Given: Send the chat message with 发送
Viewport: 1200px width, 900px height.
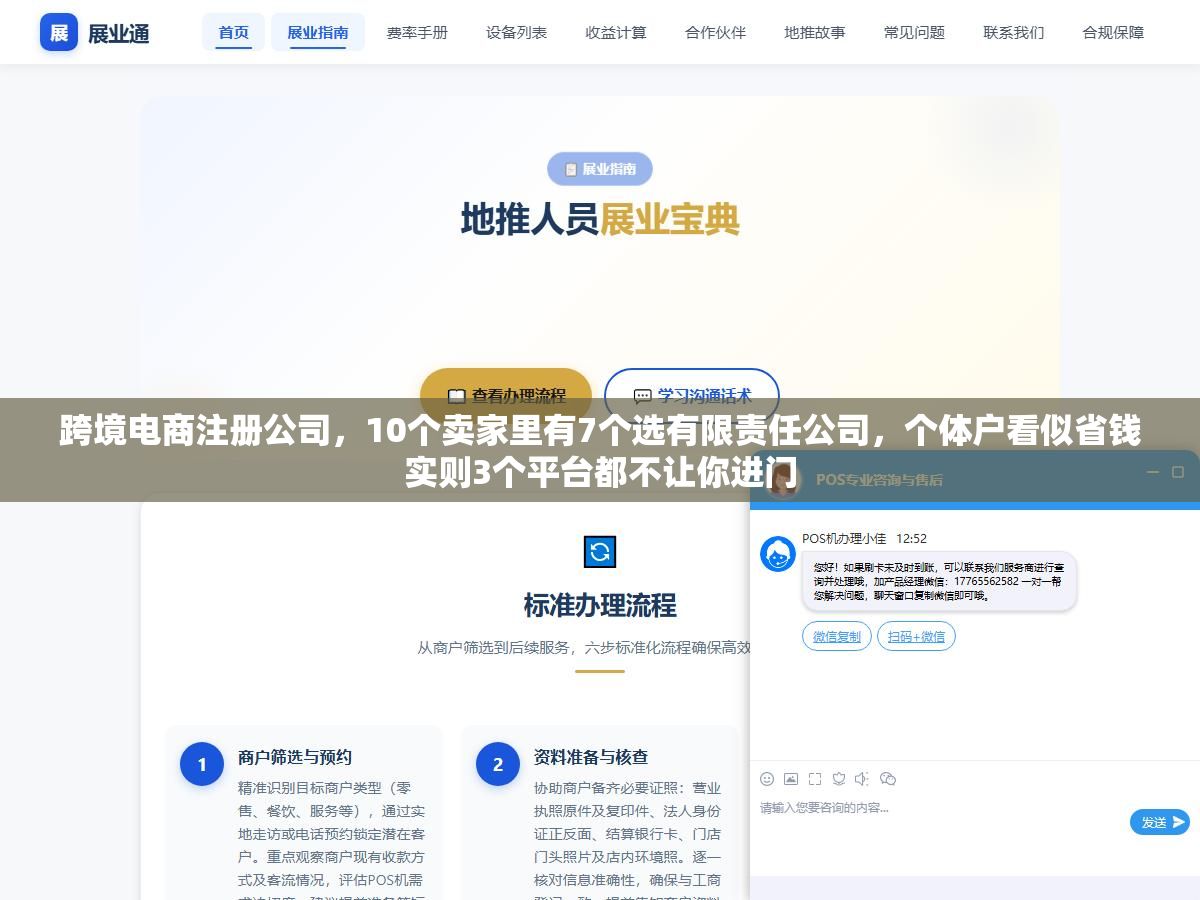Looking at the screenshot, I should (1160, 822).
